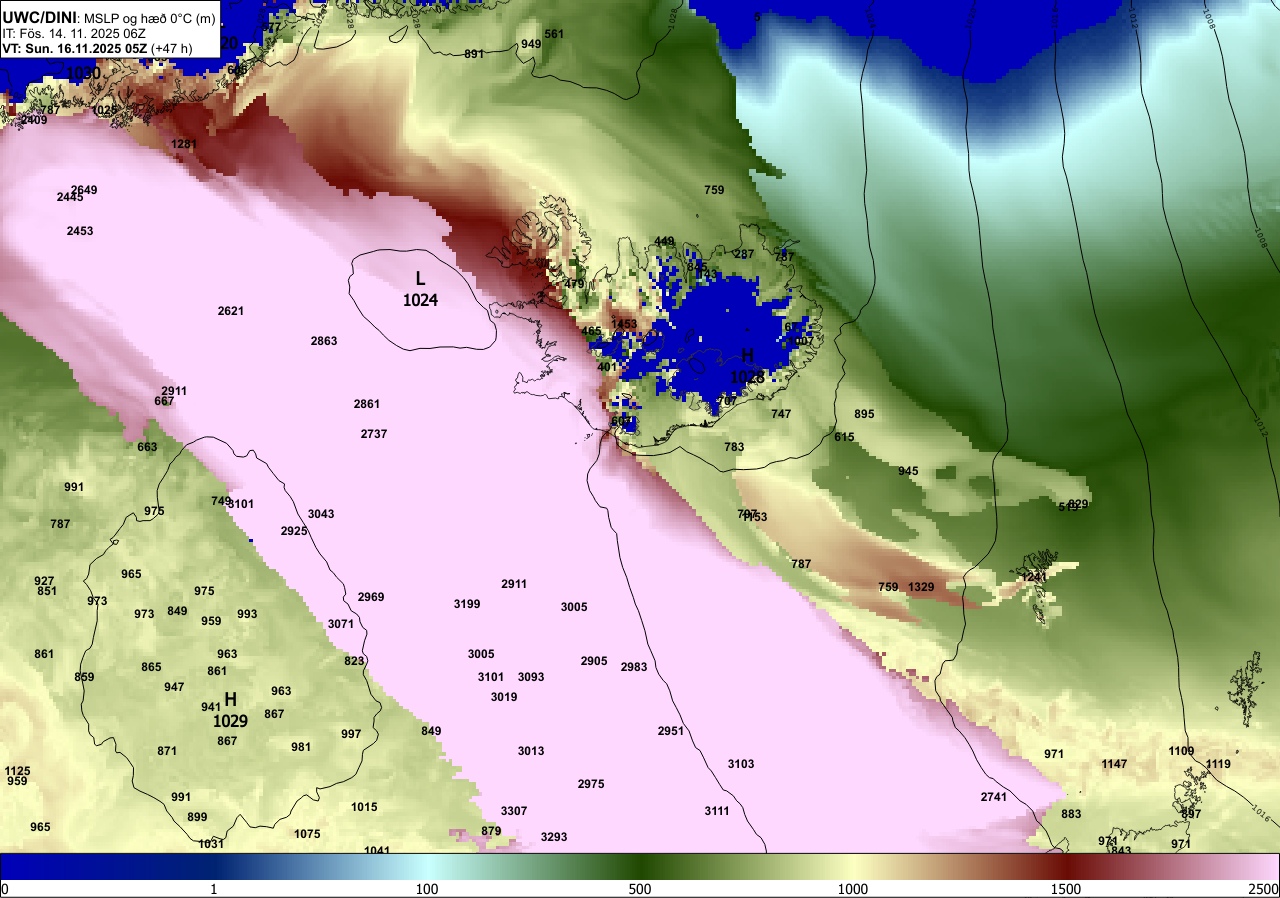Click the height value 3071

coord(341,624)
